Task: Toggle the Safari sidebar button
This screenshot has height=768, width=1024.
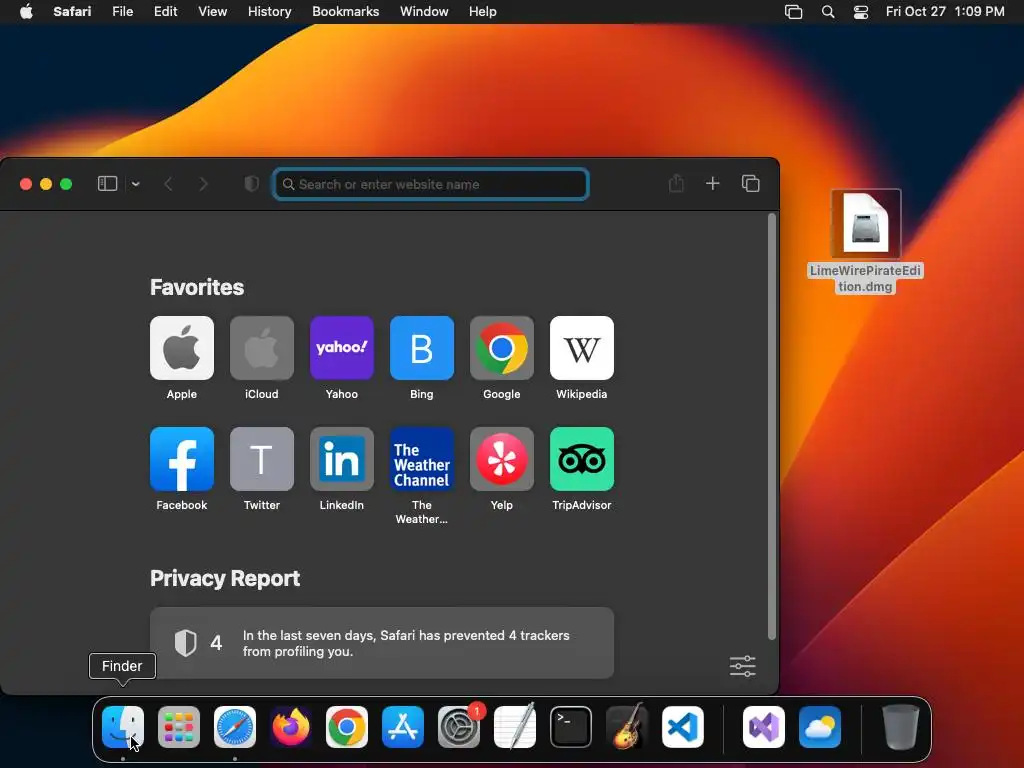Action: (x=107, y=184)
